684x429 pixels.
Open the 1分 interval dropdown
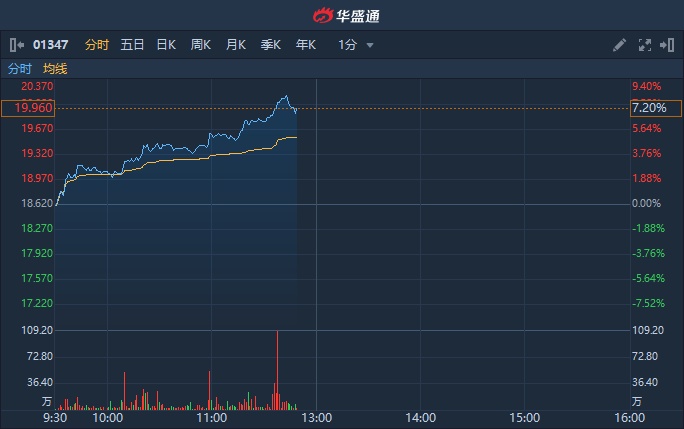pyautogui.click(x=356, y=45)
